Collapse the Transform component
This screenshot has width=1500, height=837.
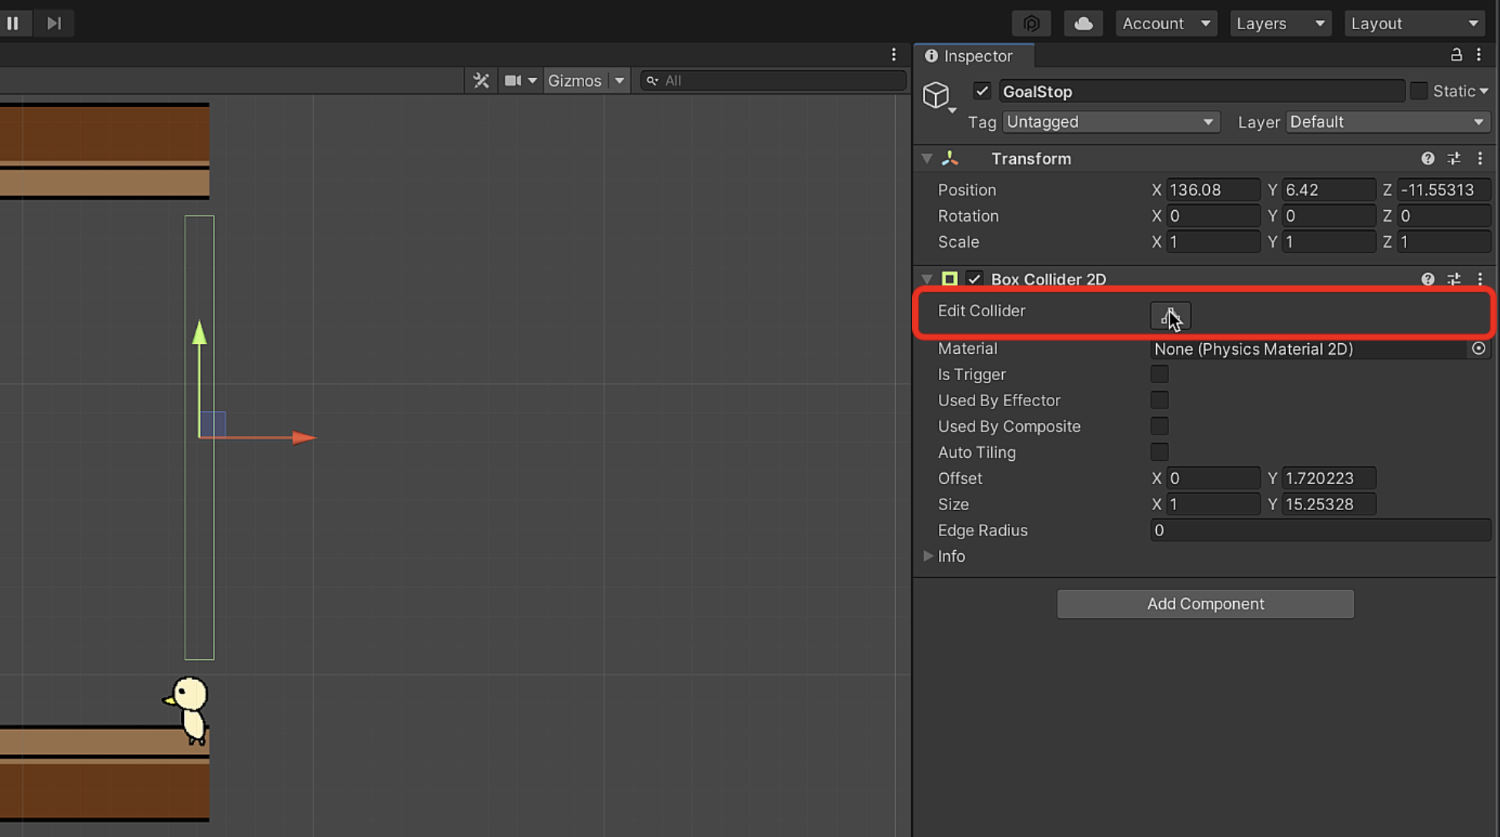(x=927, y=158)
